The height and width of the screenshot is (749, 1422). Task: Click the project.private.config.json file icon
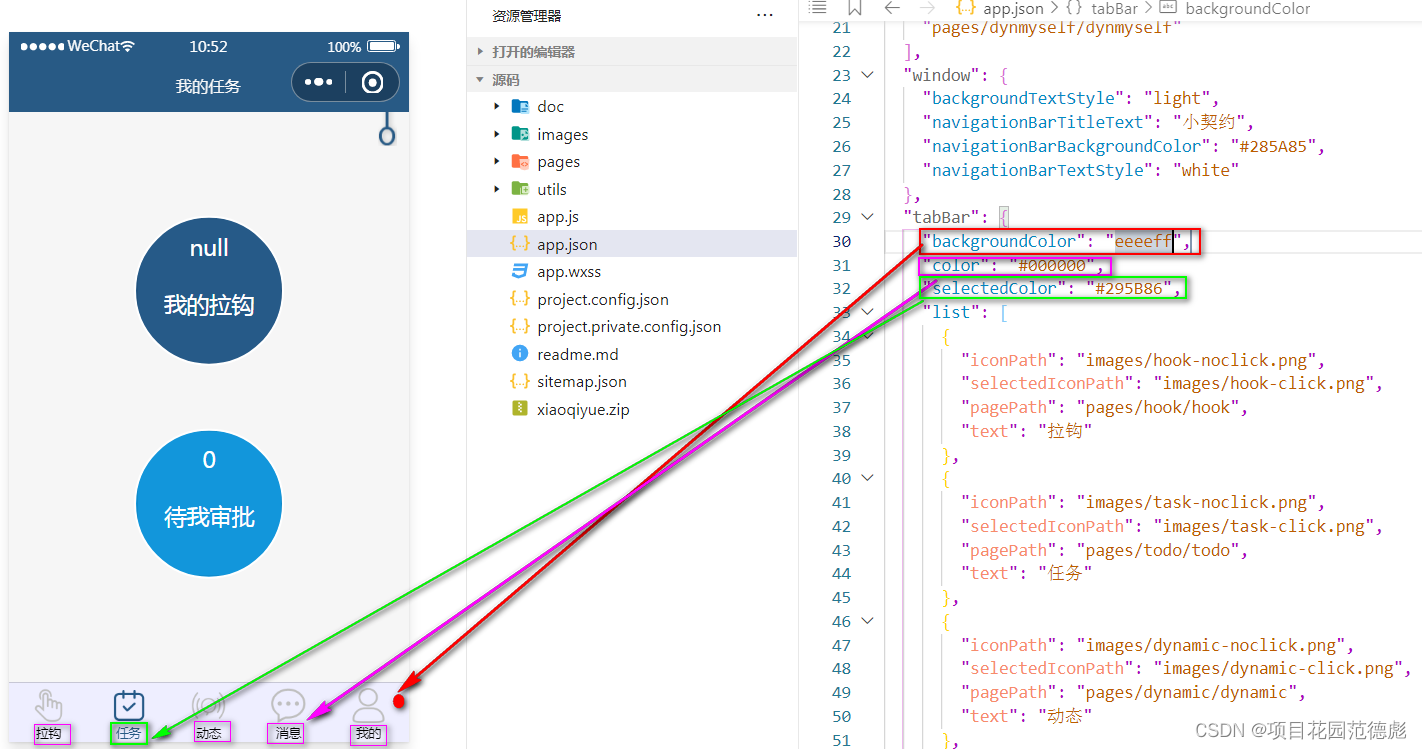tap(520, 327)
